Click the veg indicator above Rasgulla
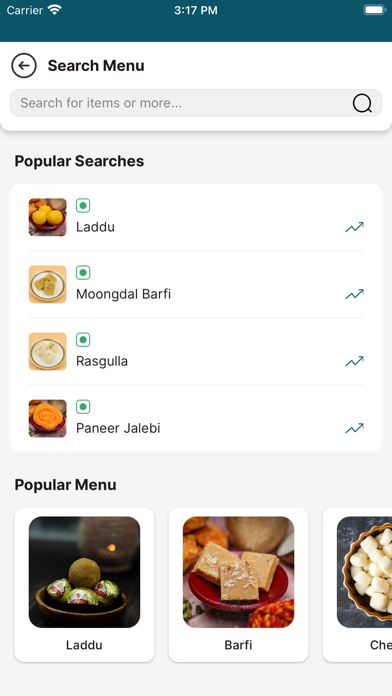Image resolution: width=392 pixels, height=696 pixels. 83,340
